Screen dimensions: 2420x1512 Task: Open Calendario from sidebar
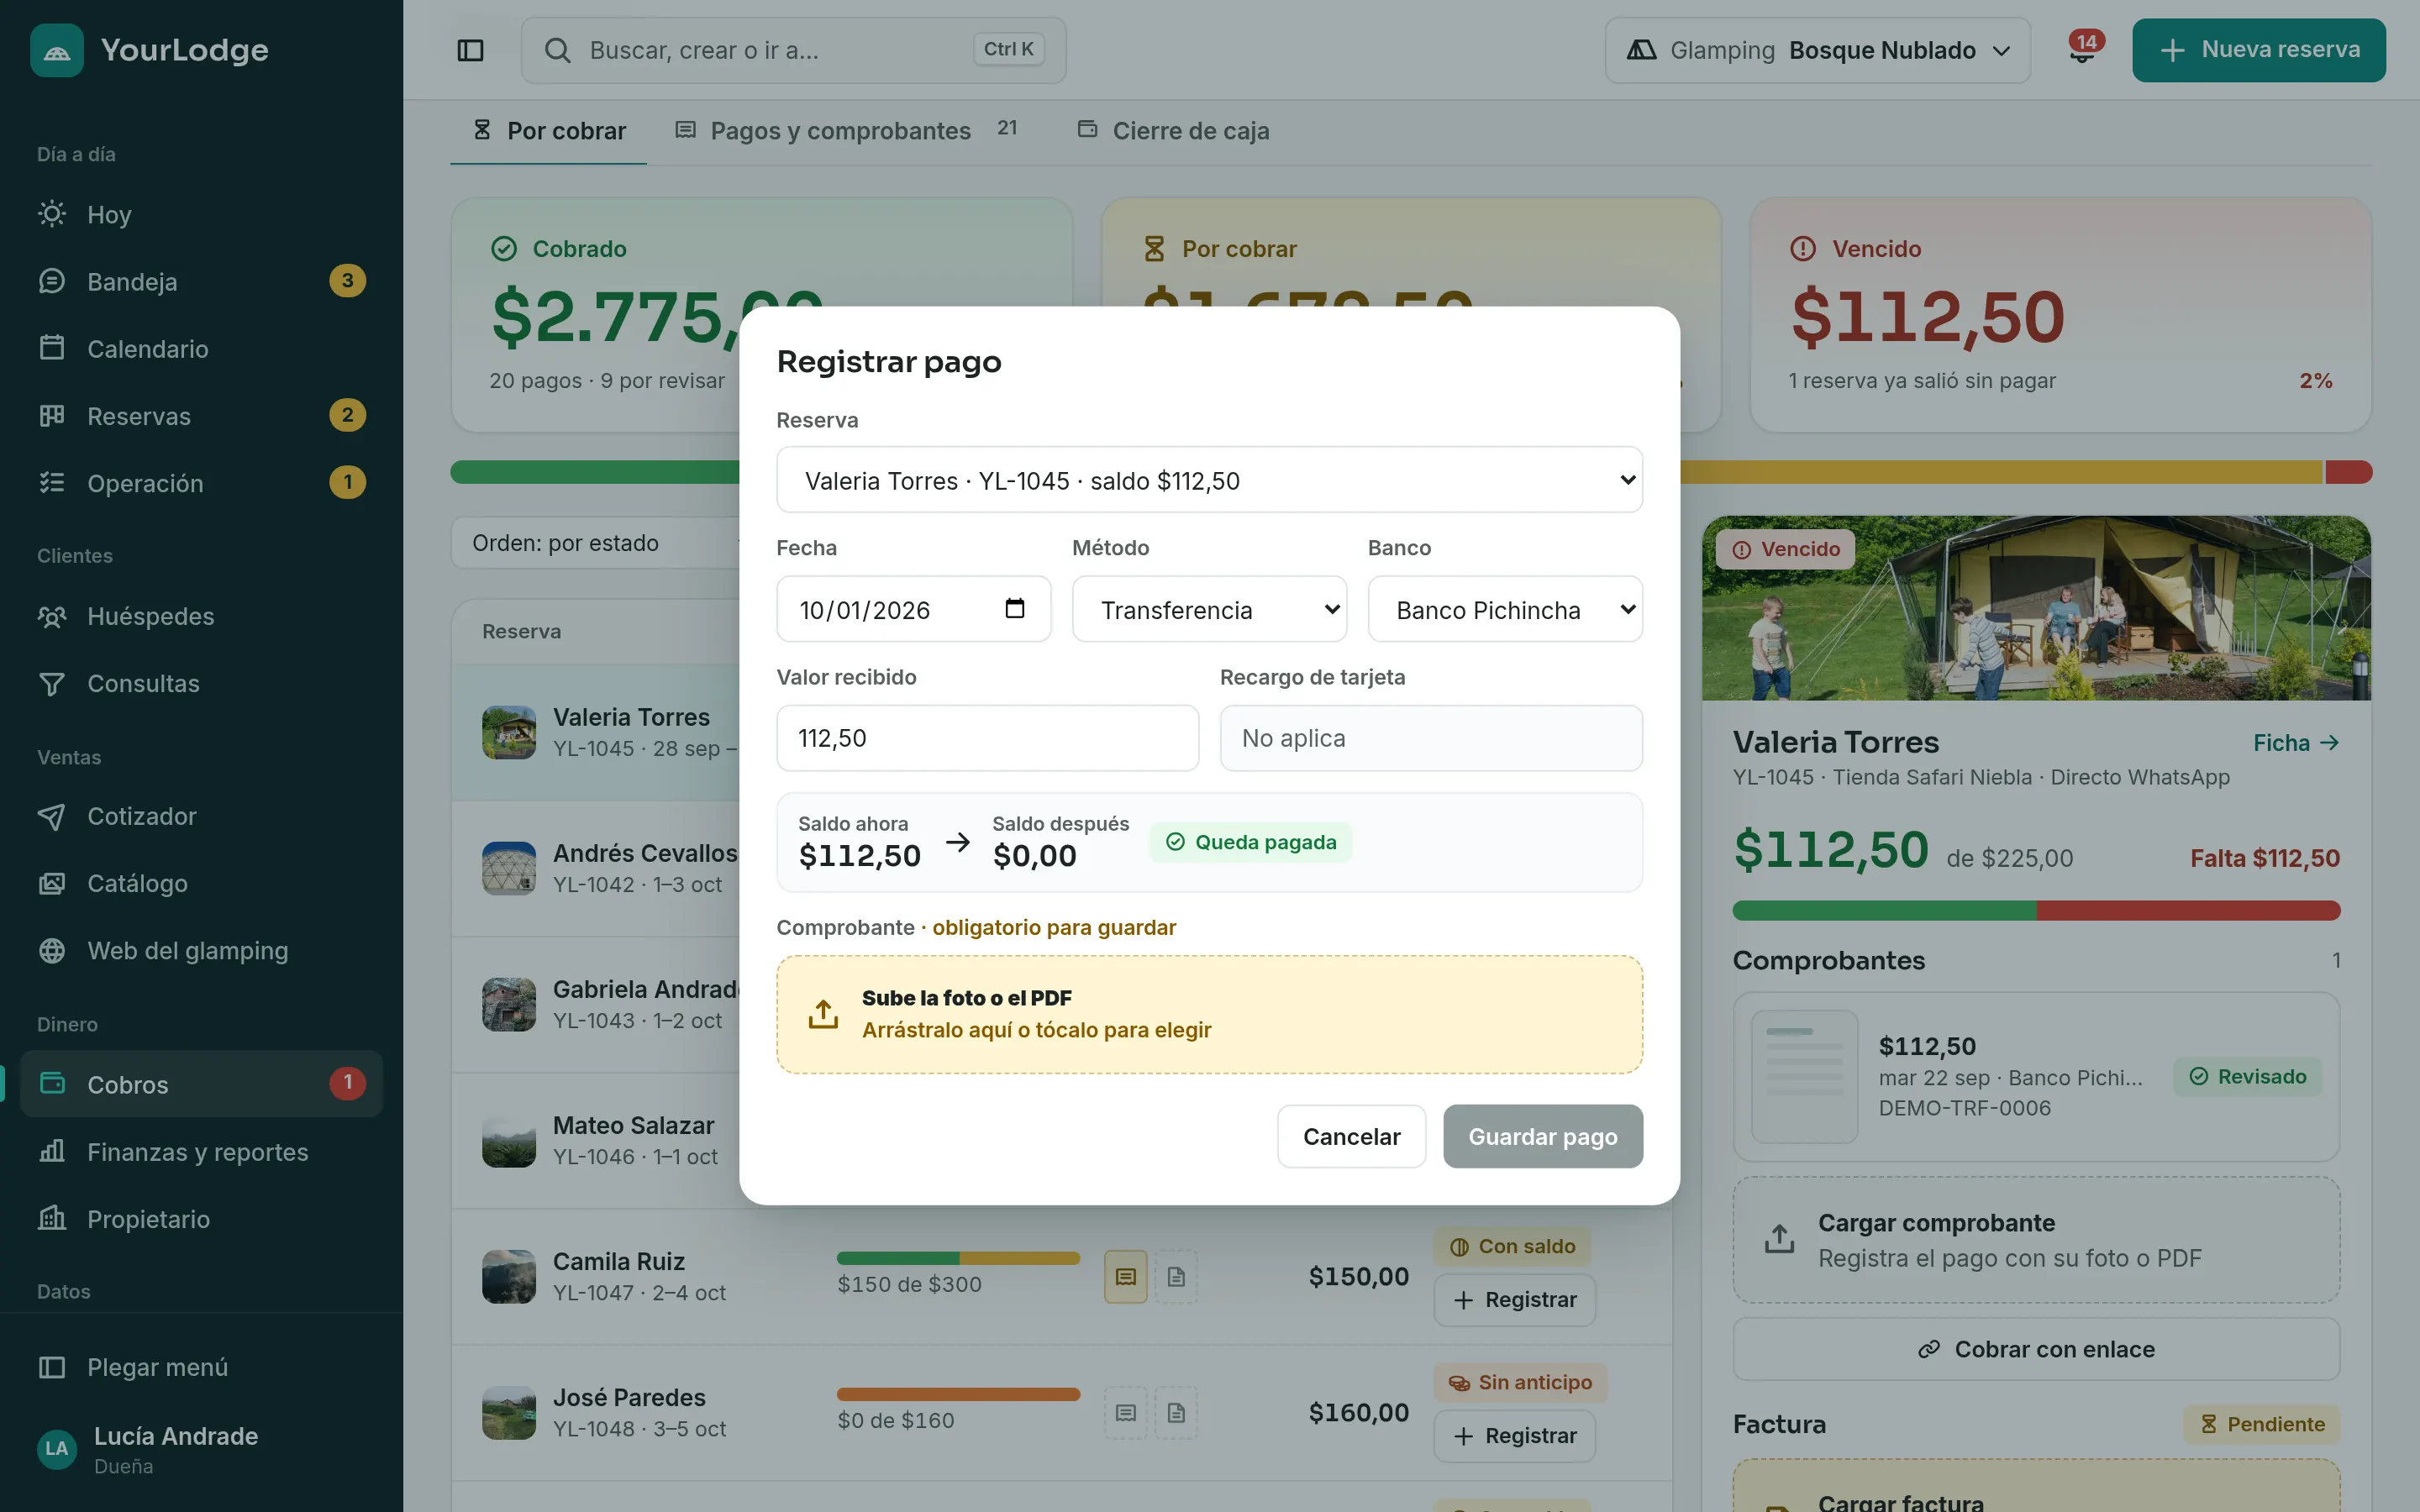point(201,348)
